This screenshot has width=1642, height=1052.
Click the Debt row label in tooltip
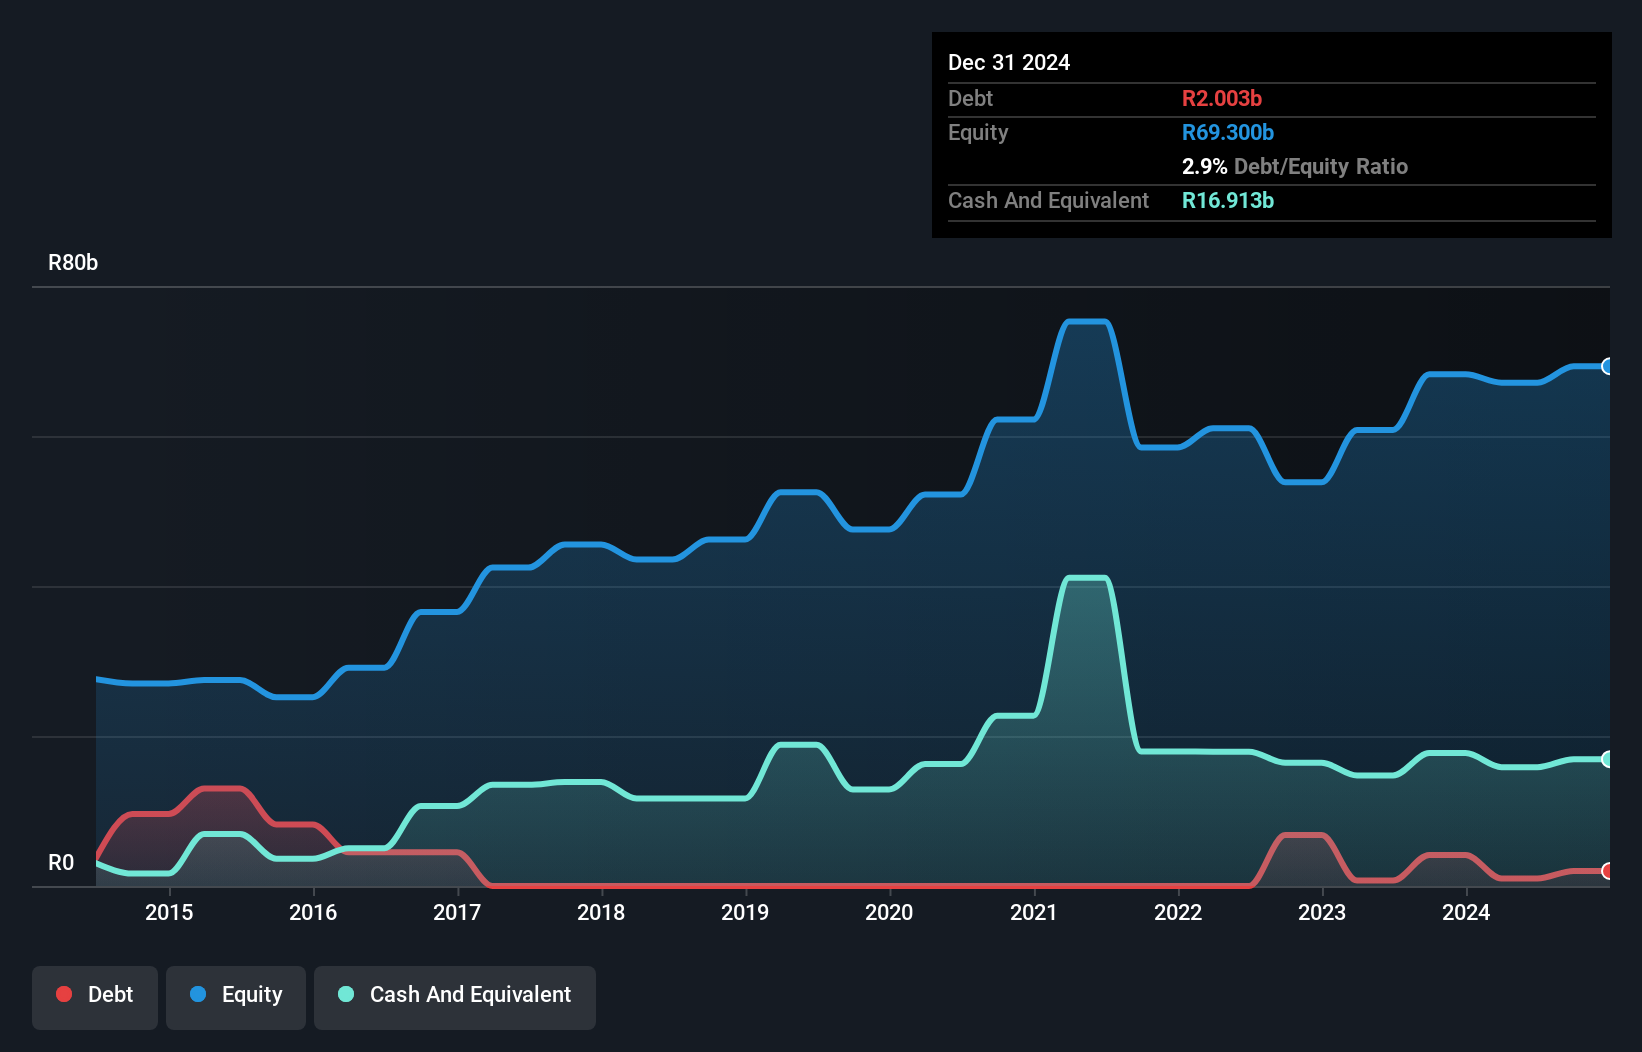(x=970, y=98)
